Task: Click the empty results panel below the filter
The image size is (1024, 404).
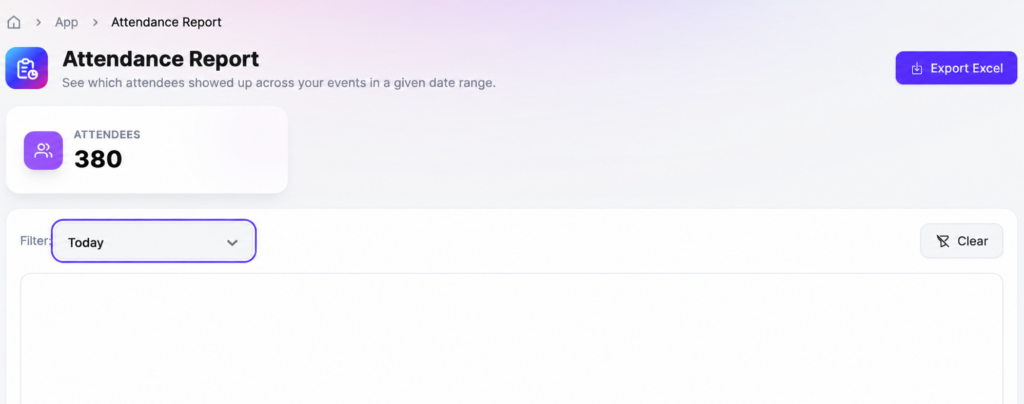Action: (511, 339)
